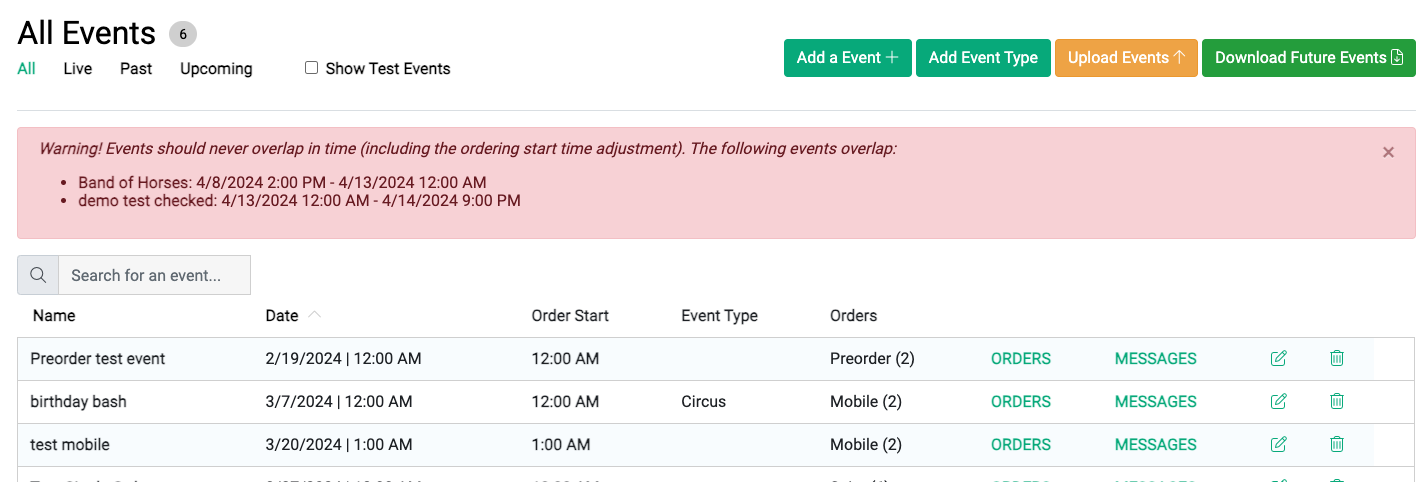Click edit icon for birthday bash
1425x482 pixels.
(x=1278, y=401)
